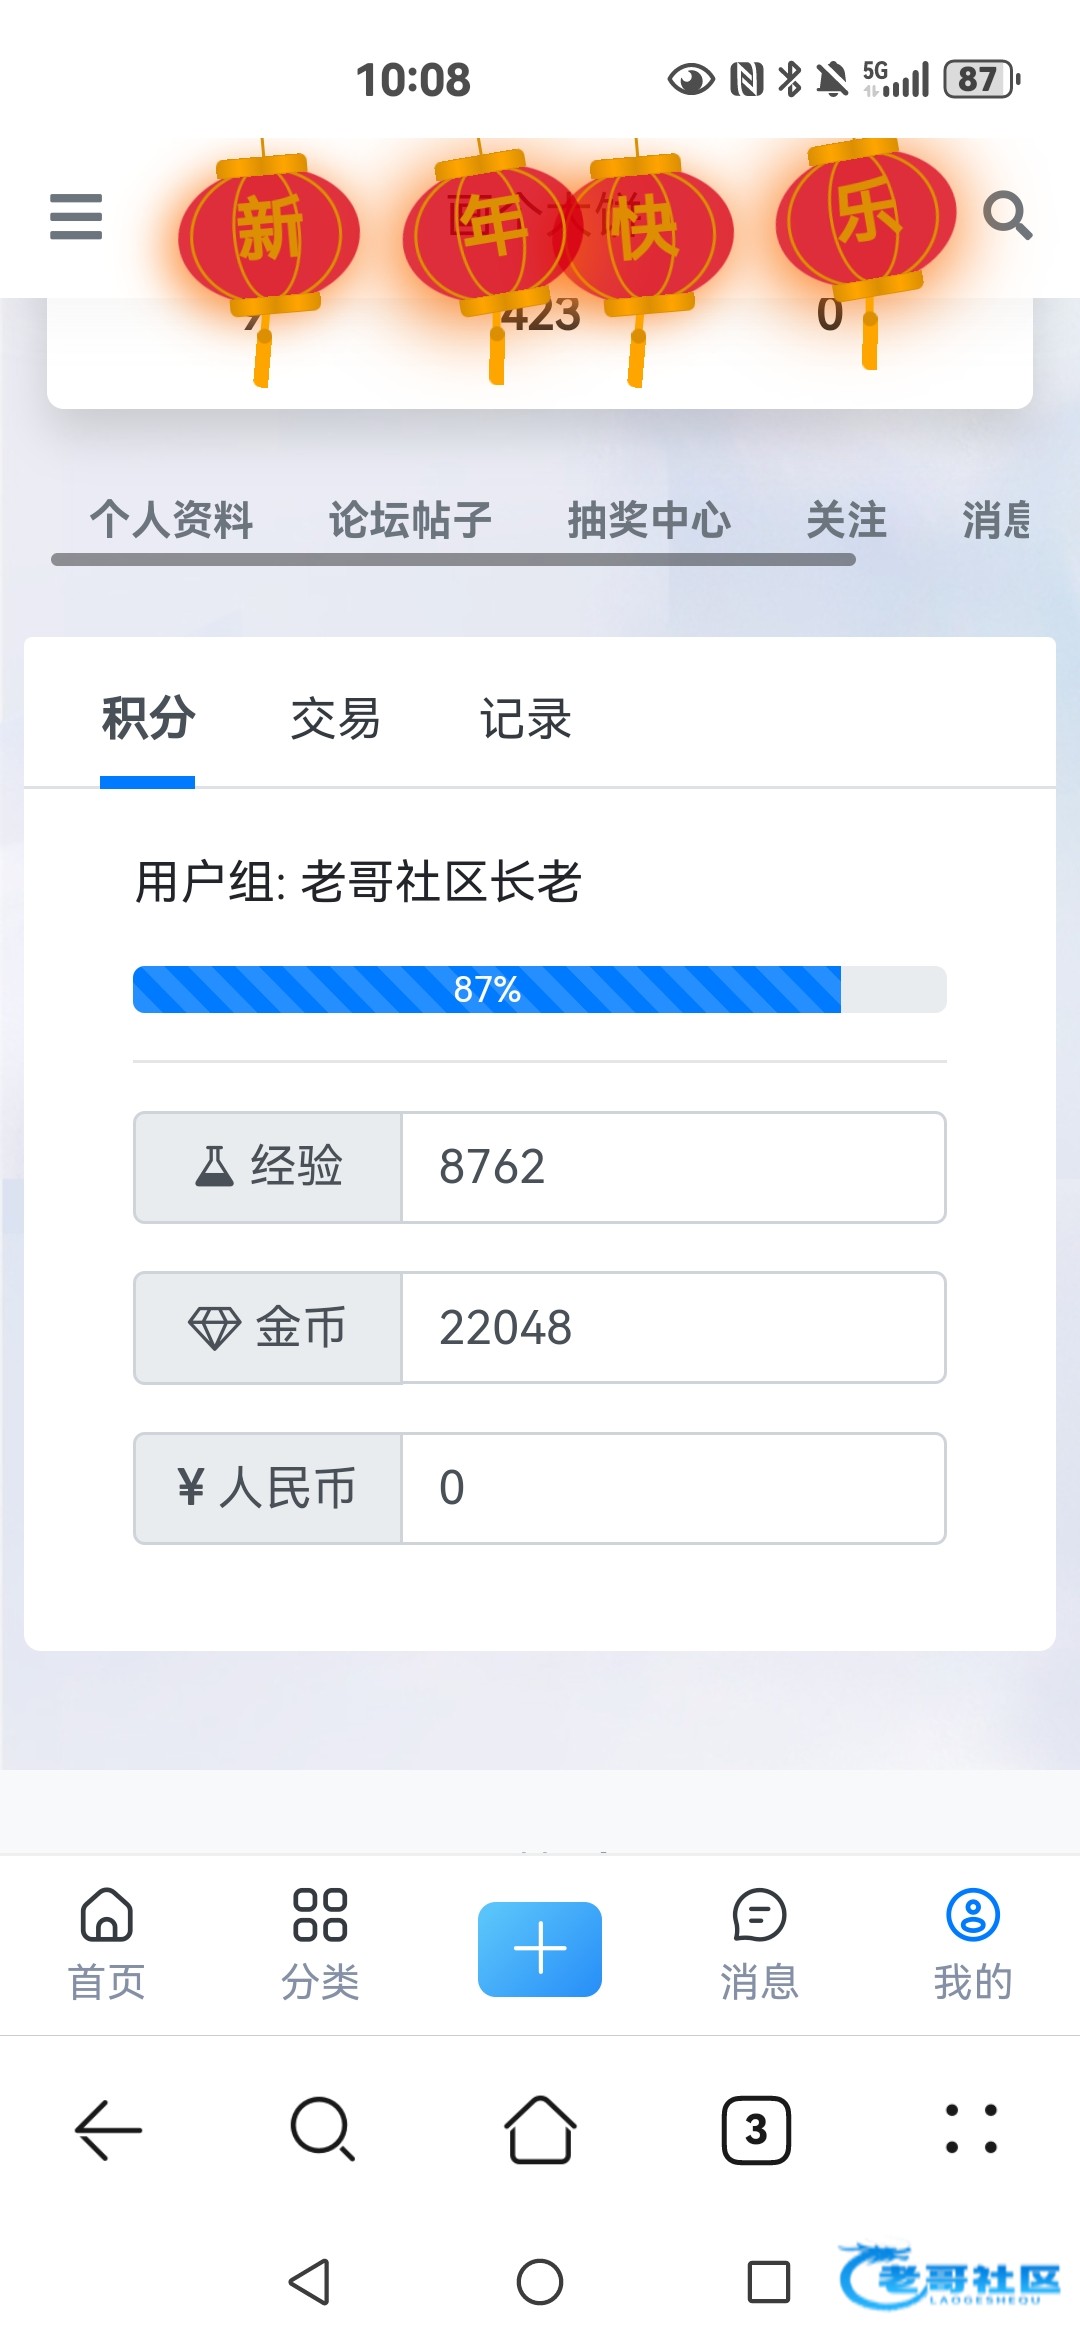Viewport: 1080px width, 2340px height.
Task: Go to 首页 home tab
Action: click(107, 1944)
